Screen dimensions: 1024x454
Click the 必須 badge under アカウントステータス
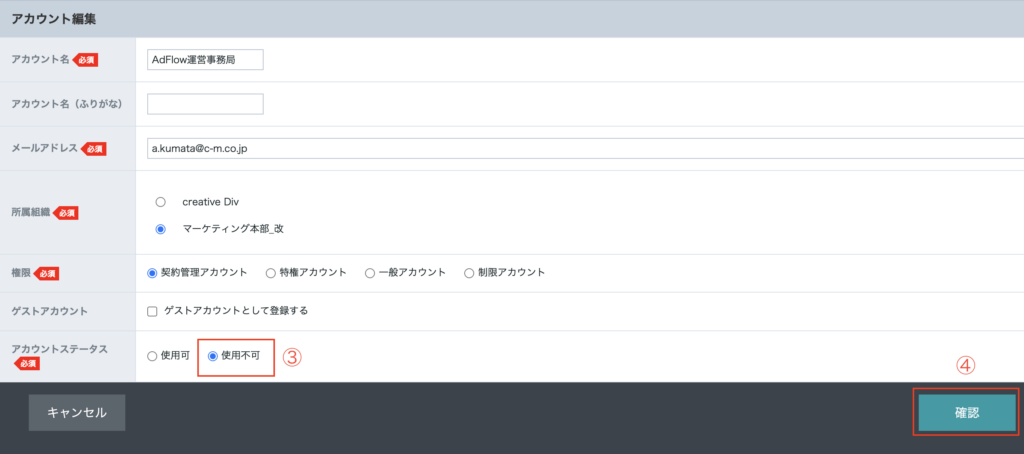[26, 364]
